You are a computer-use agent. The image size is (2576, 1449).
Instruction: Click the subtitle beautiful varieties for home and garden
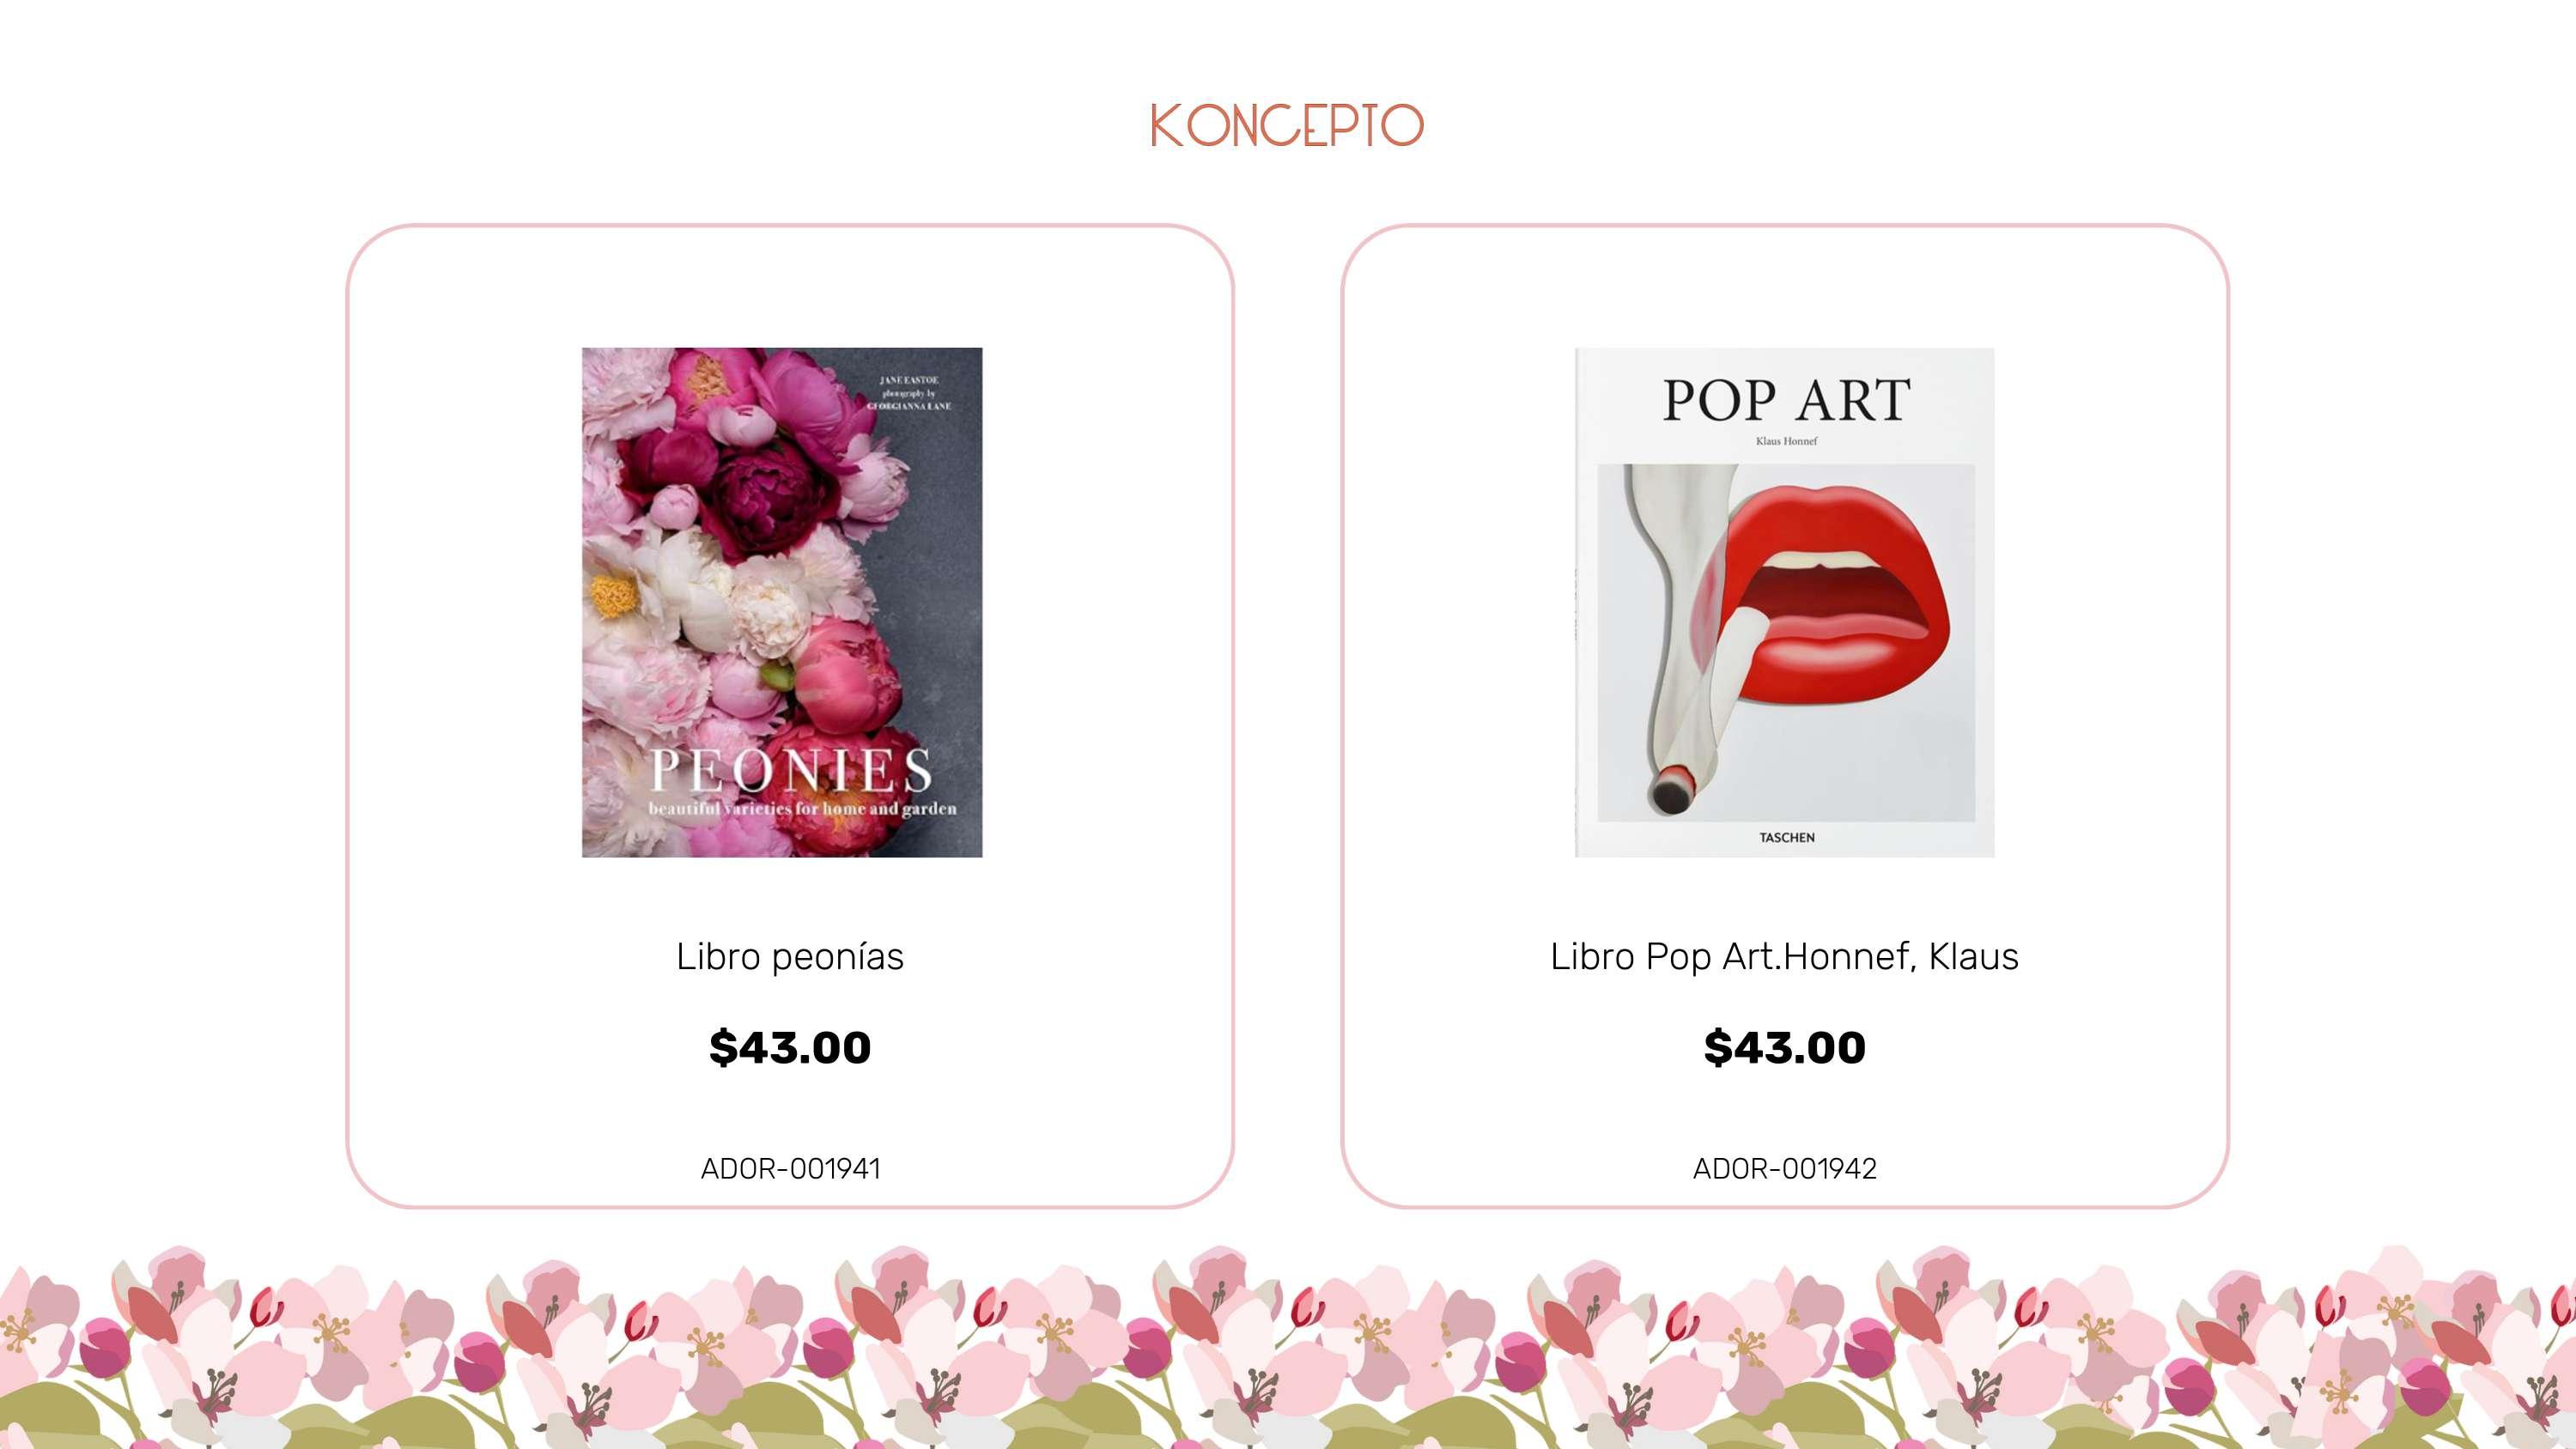click(803, 808)
